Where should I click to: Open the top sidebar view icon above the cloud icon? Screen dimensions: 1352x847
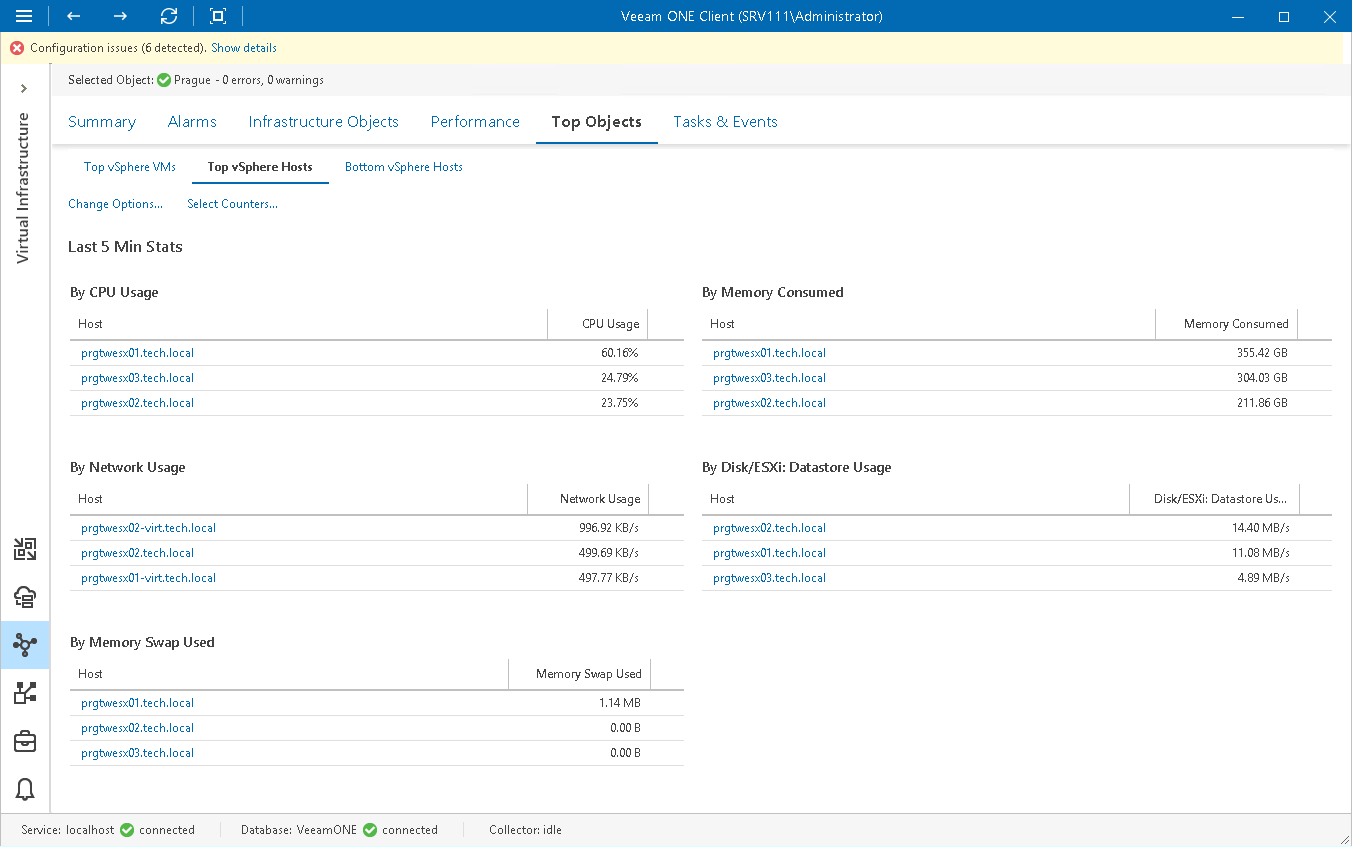(25, 548)
